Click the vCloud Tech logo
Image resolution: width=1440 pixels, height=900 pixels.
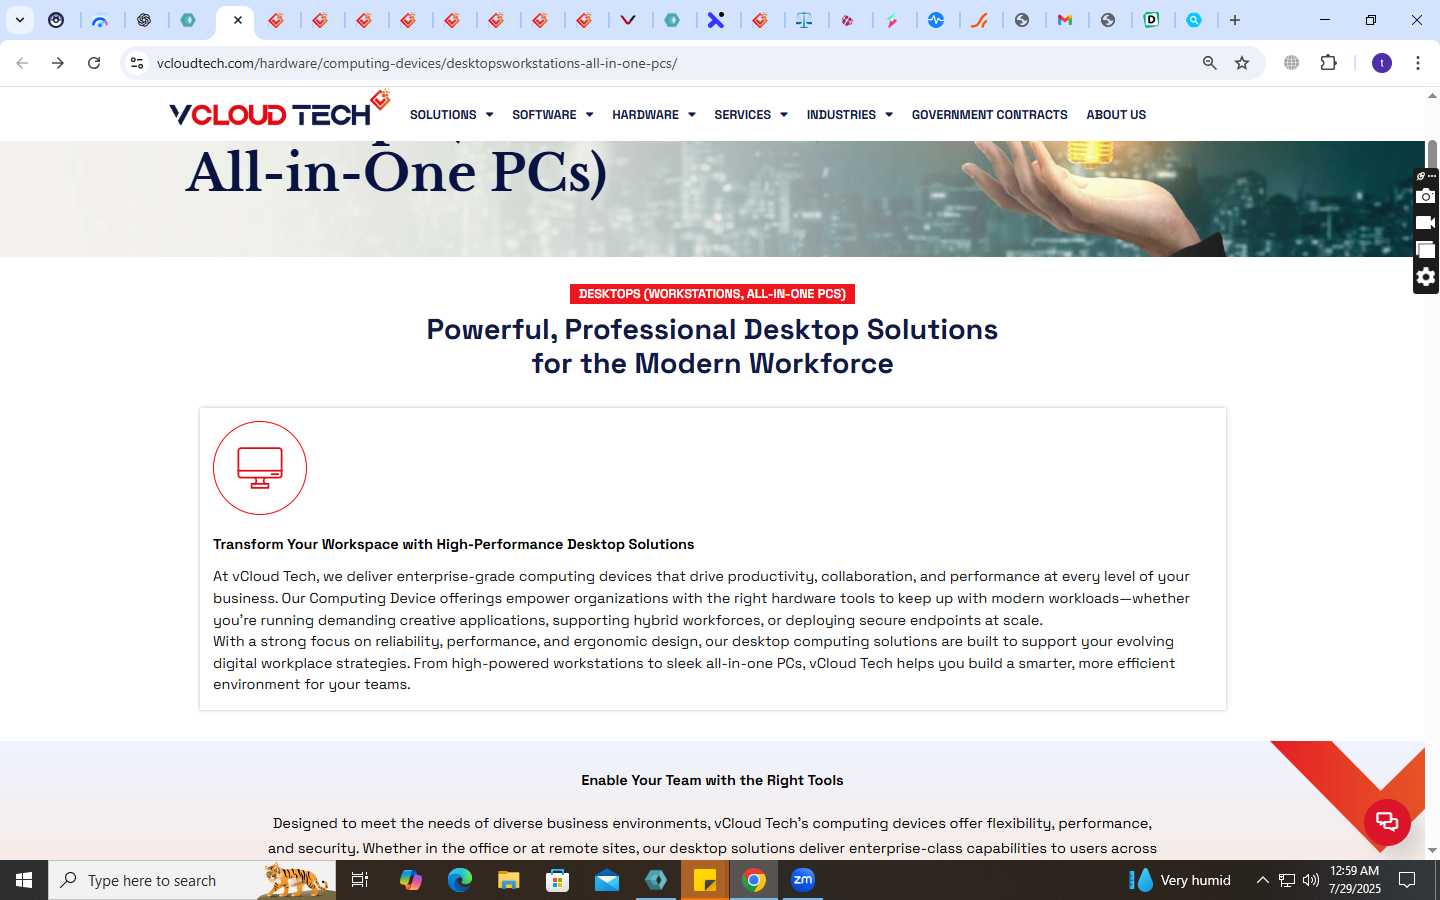279,110
